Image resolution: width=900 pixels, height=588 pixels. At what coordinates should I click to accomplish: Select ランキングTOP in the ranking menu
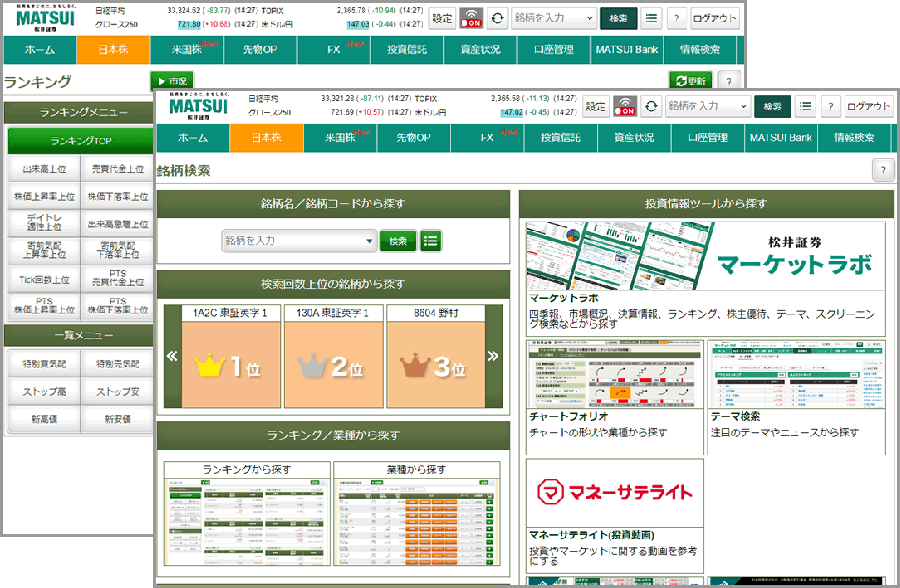80,141
